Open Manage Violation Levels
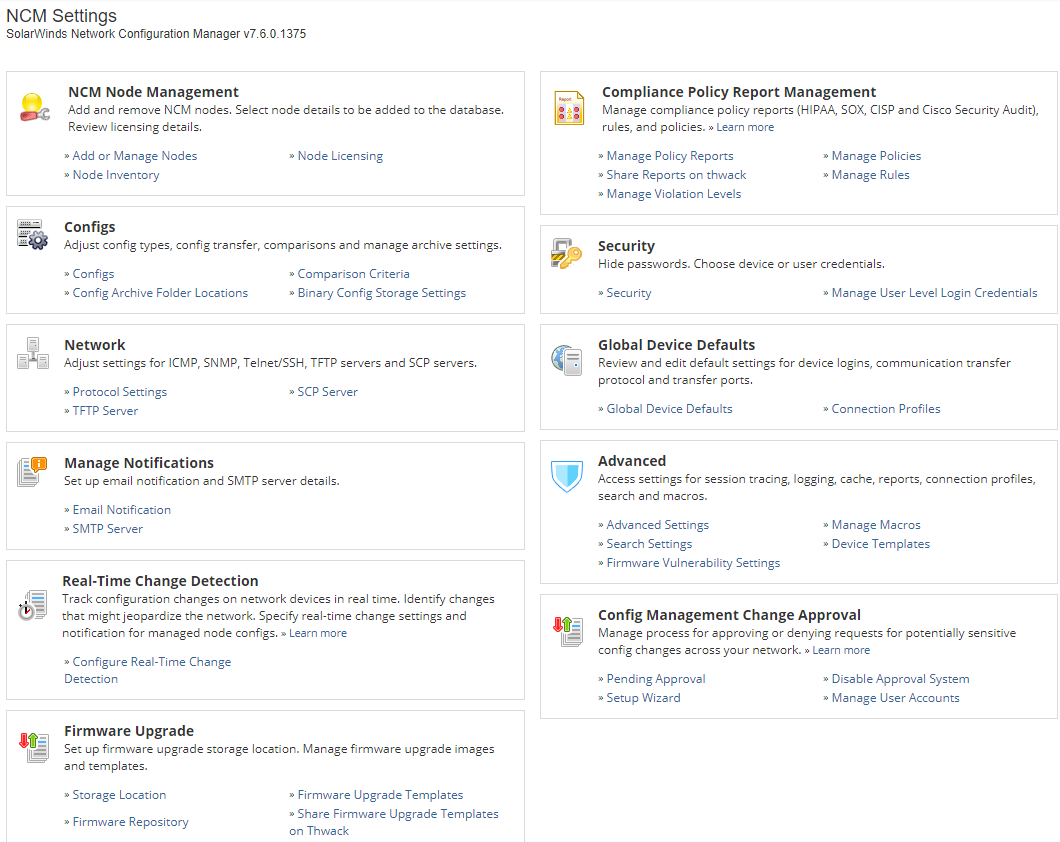 [x=673, y=194]
